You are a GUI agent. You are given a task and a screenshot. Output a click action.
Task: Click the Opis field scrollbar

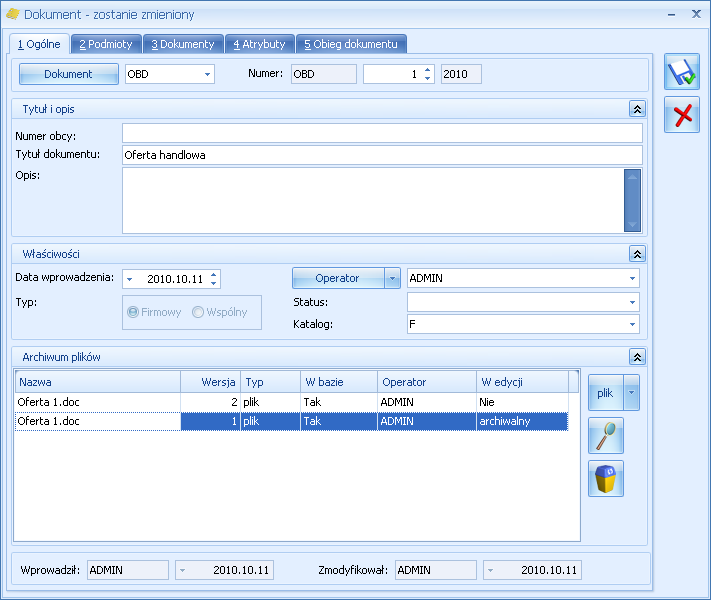(x=632, y=200)
